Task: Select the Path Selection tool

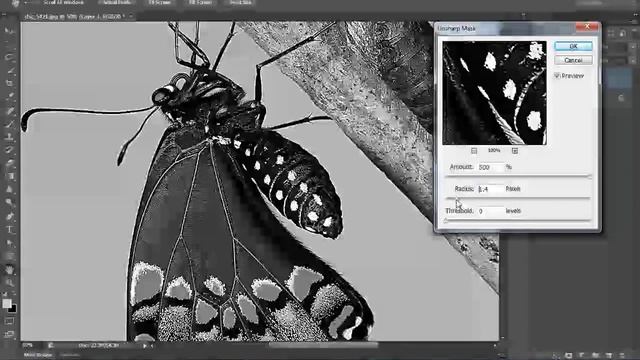Action: 9,243
